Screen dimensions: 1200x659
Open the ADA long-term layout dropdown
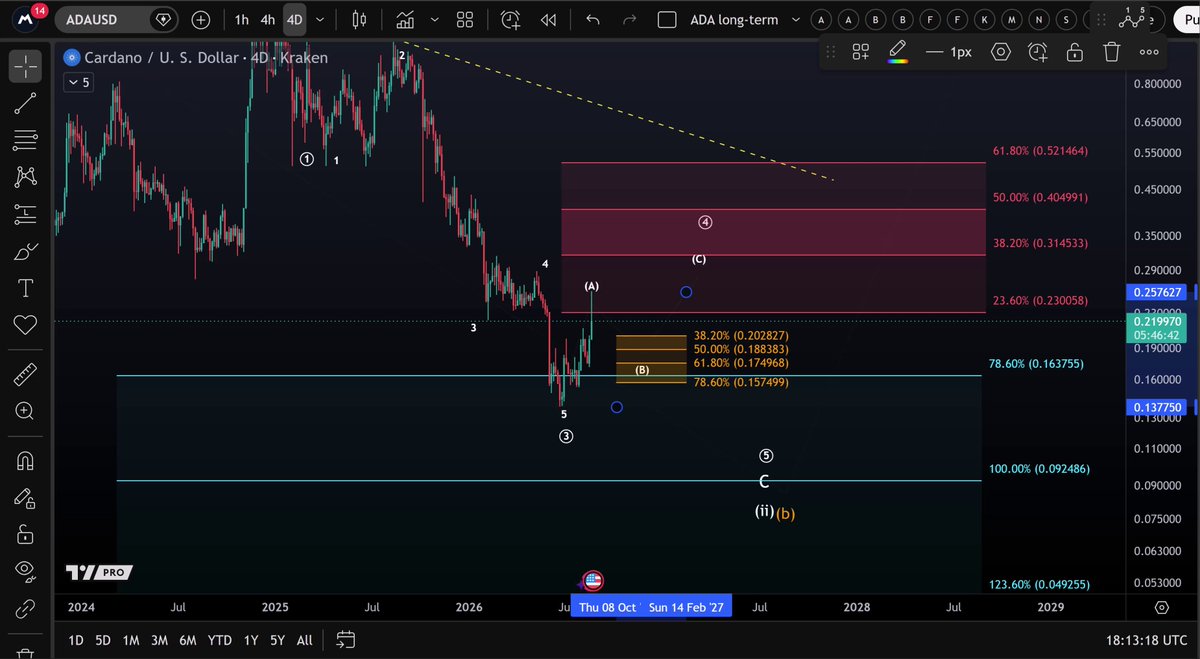tap(797, 20)
